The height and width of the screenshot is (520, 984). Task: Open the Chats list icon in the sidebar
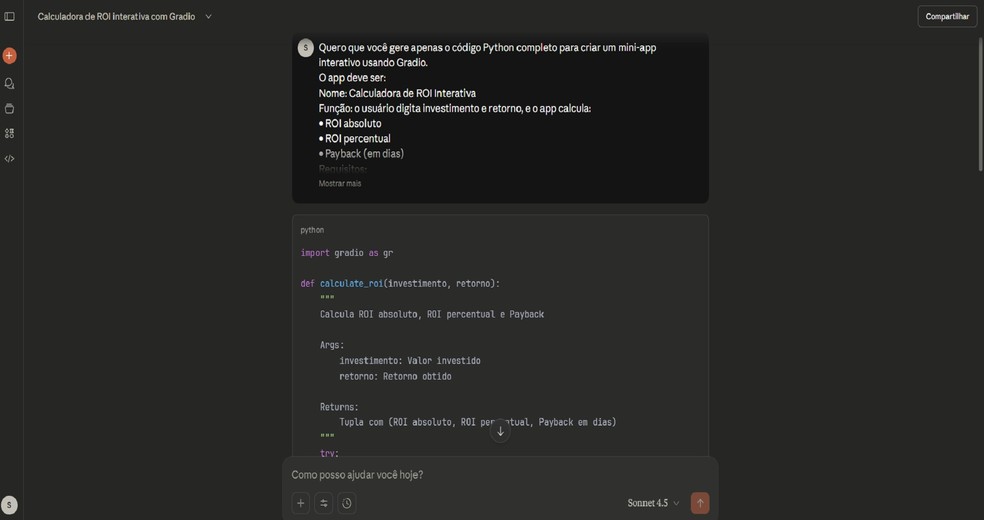tap(9, 84)
